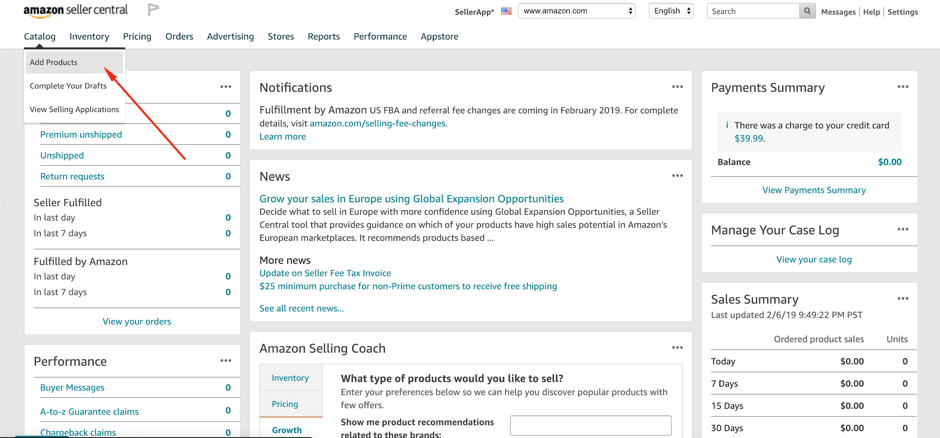Screen dimensions: 940x438
Task: Click the flag icon beside Seller Central logo
Action: coord(153,10)
